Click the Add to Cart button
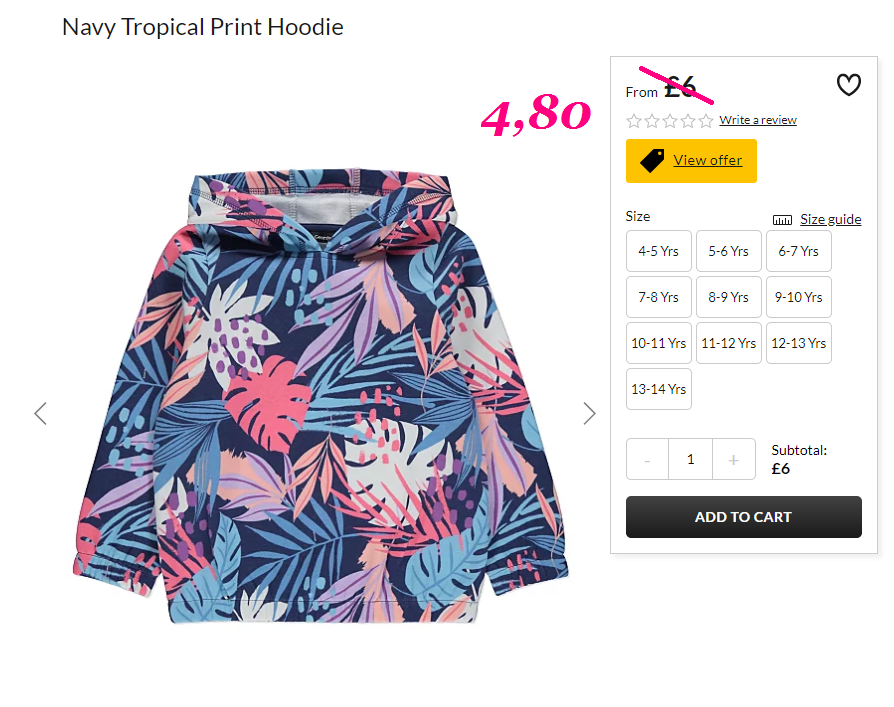Screen dimensions: 894x707 tap(743, 517)
